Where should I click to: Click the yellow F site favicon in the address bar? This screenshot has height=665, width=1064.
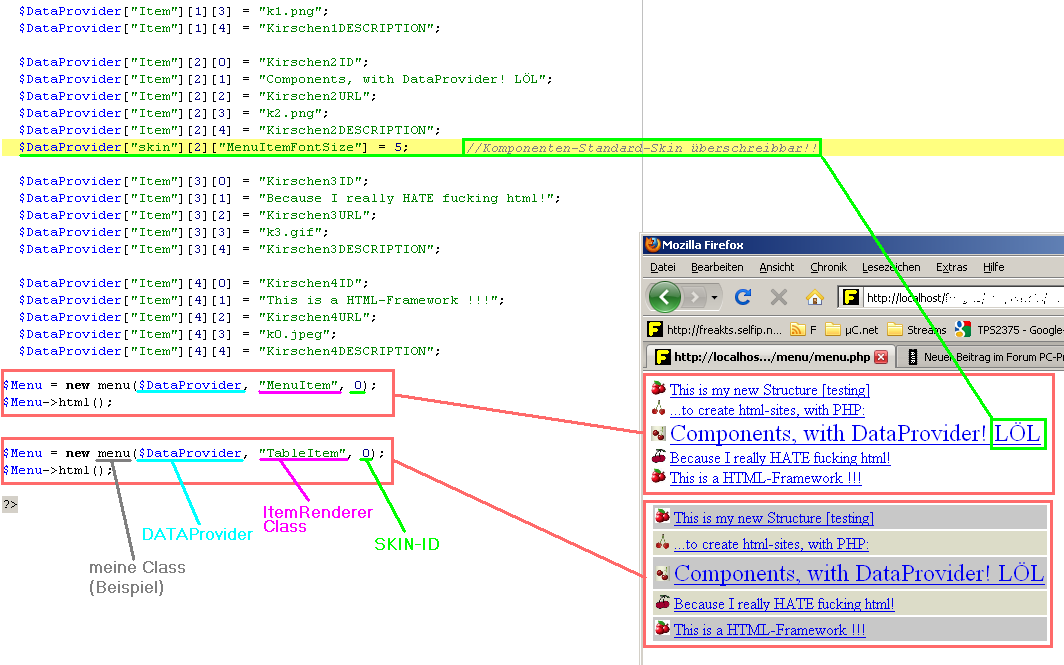pos(851,297)
